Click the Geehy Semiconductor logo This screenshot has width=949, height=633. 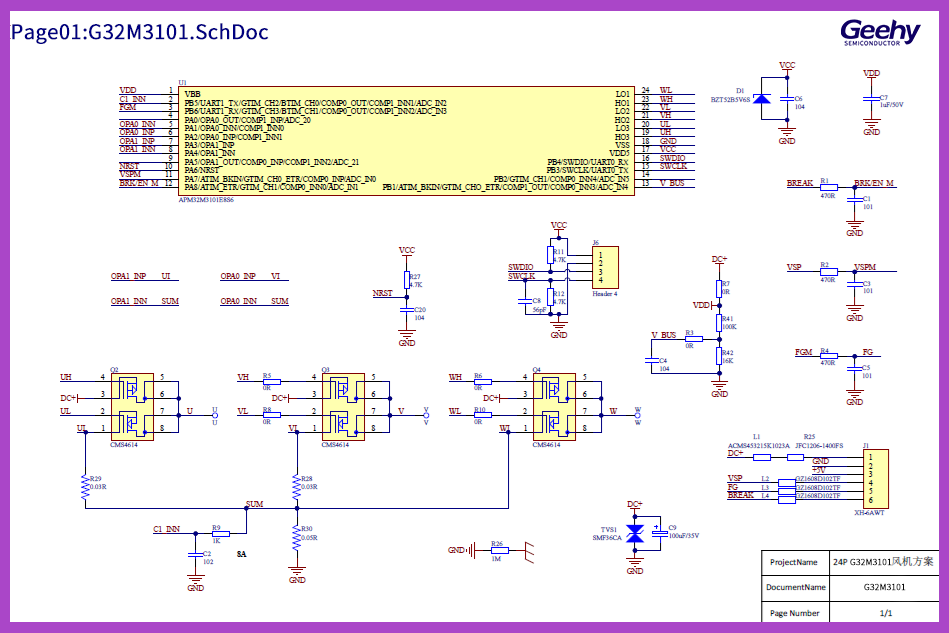point(879,33)
